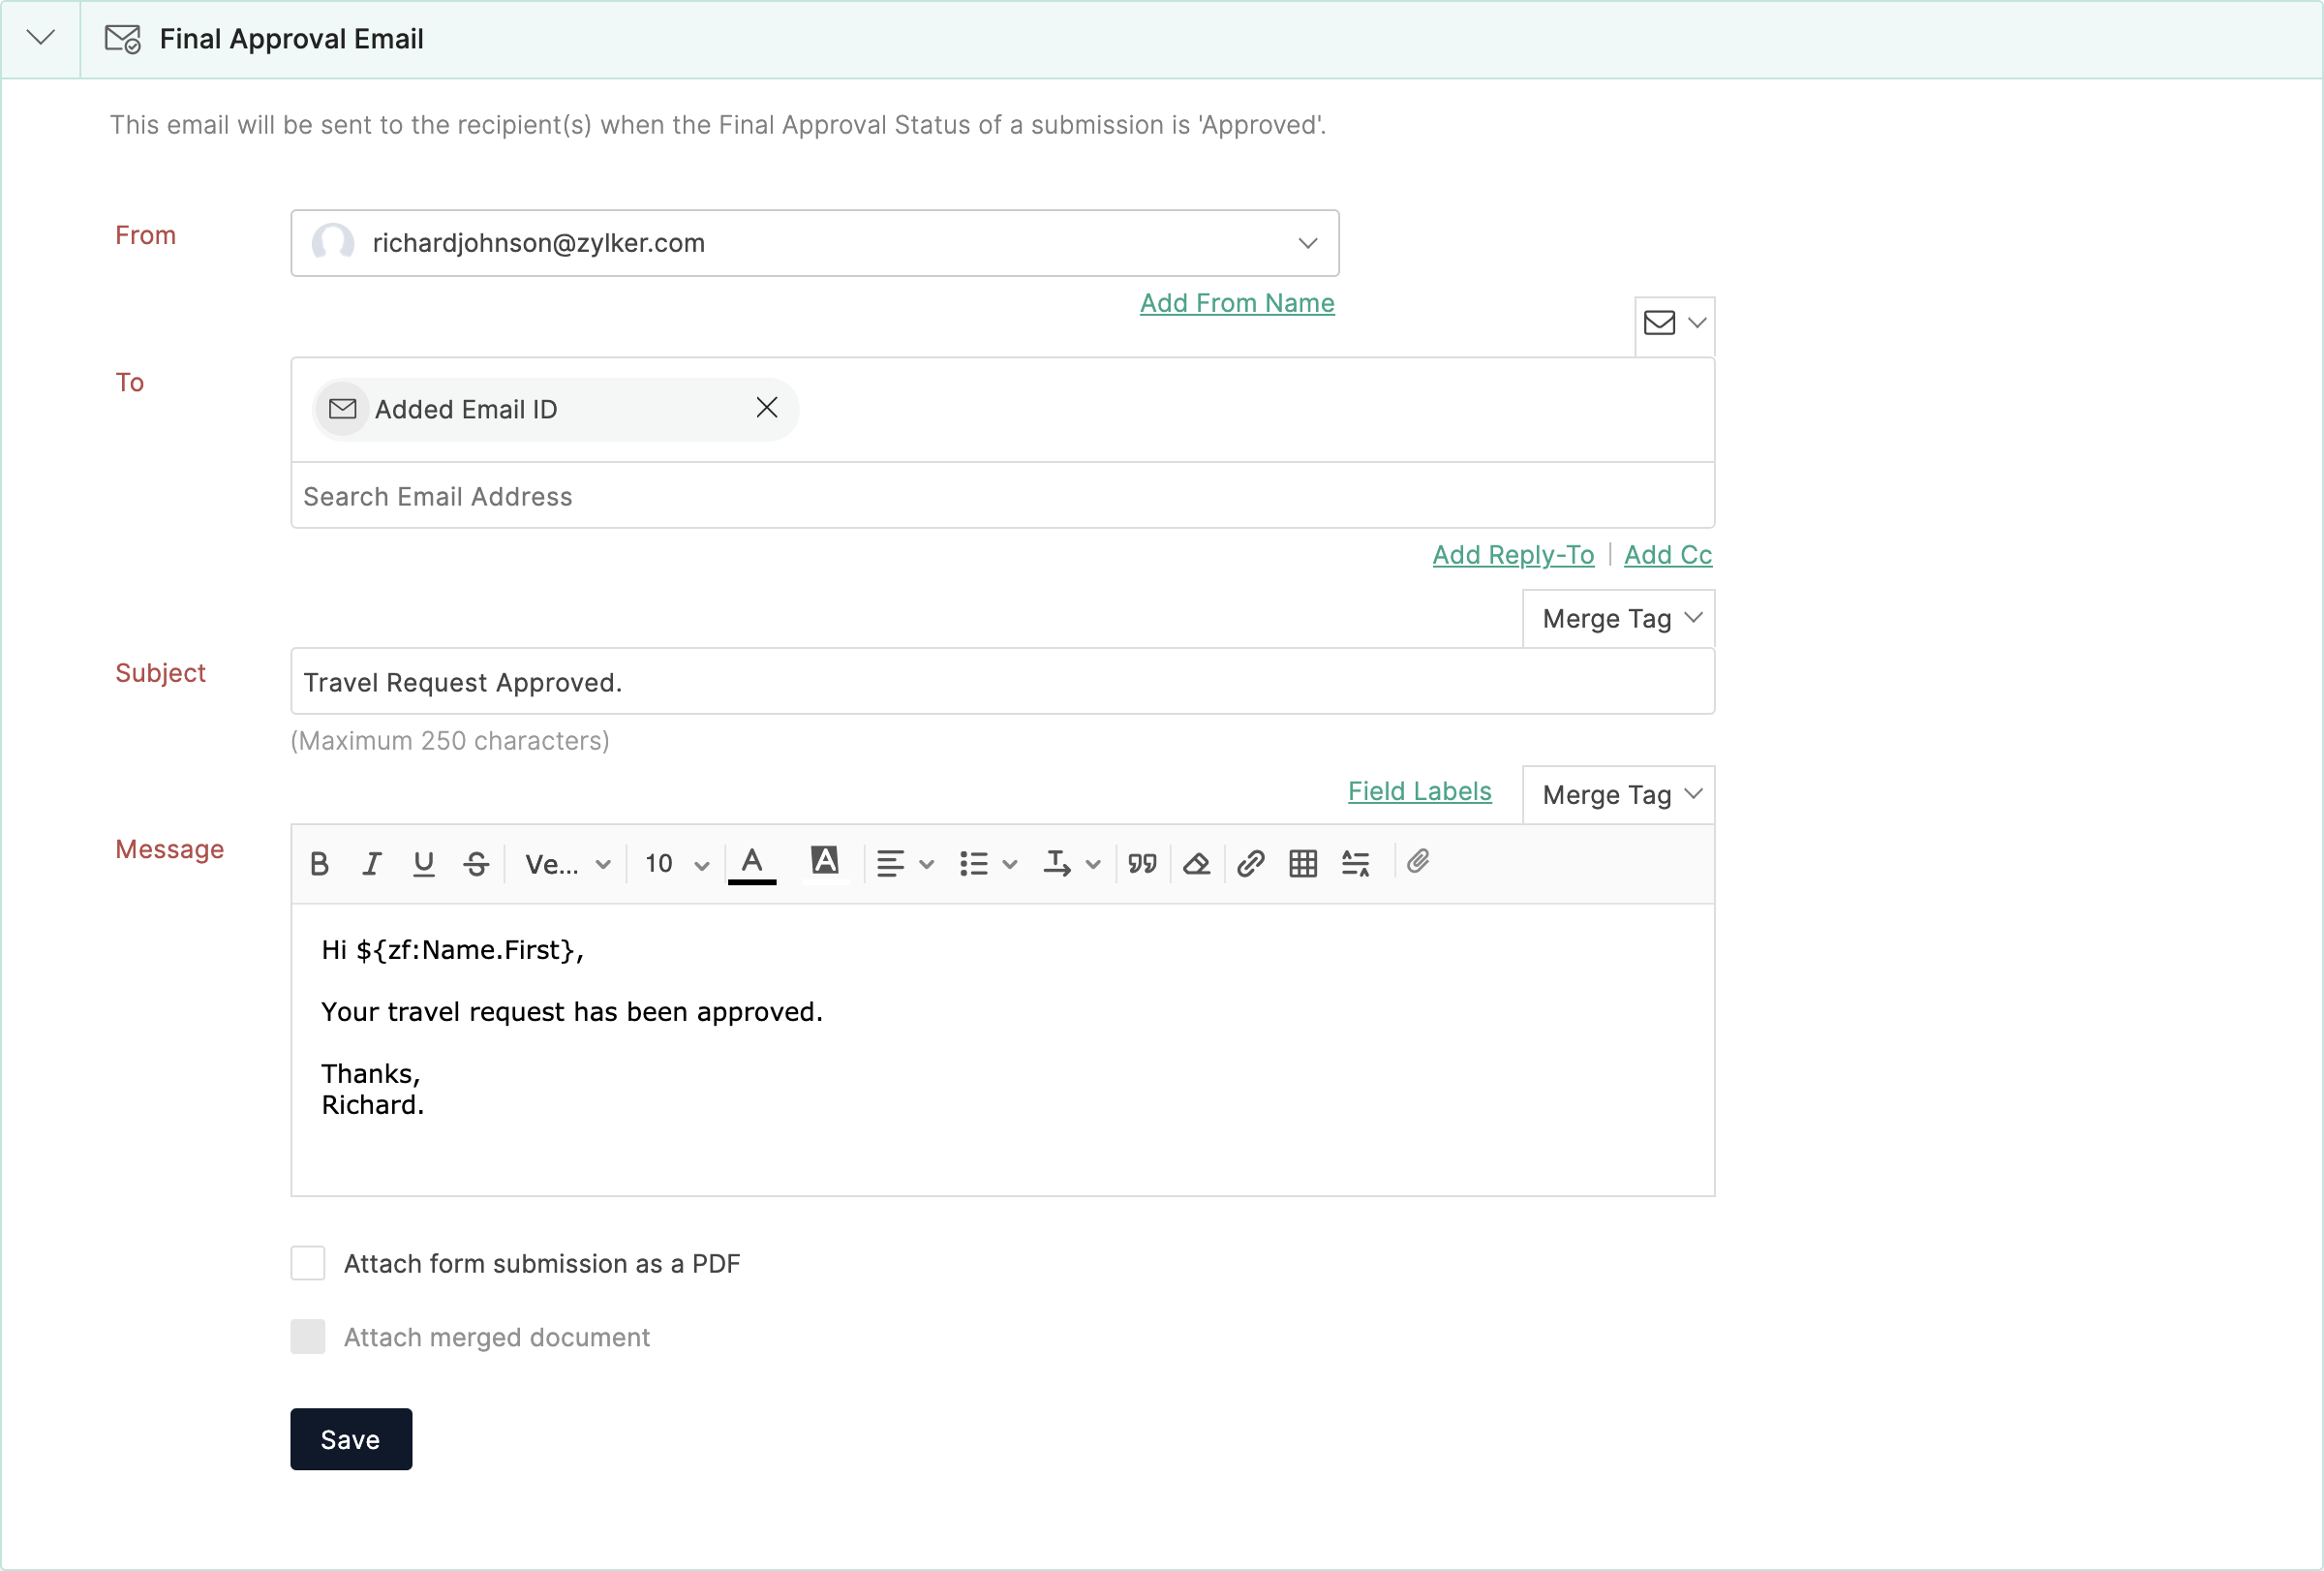Collapse the Final Approval Email section
Image resolution: width=2324 pixels, height=1571 pixels.
[41, 38]
